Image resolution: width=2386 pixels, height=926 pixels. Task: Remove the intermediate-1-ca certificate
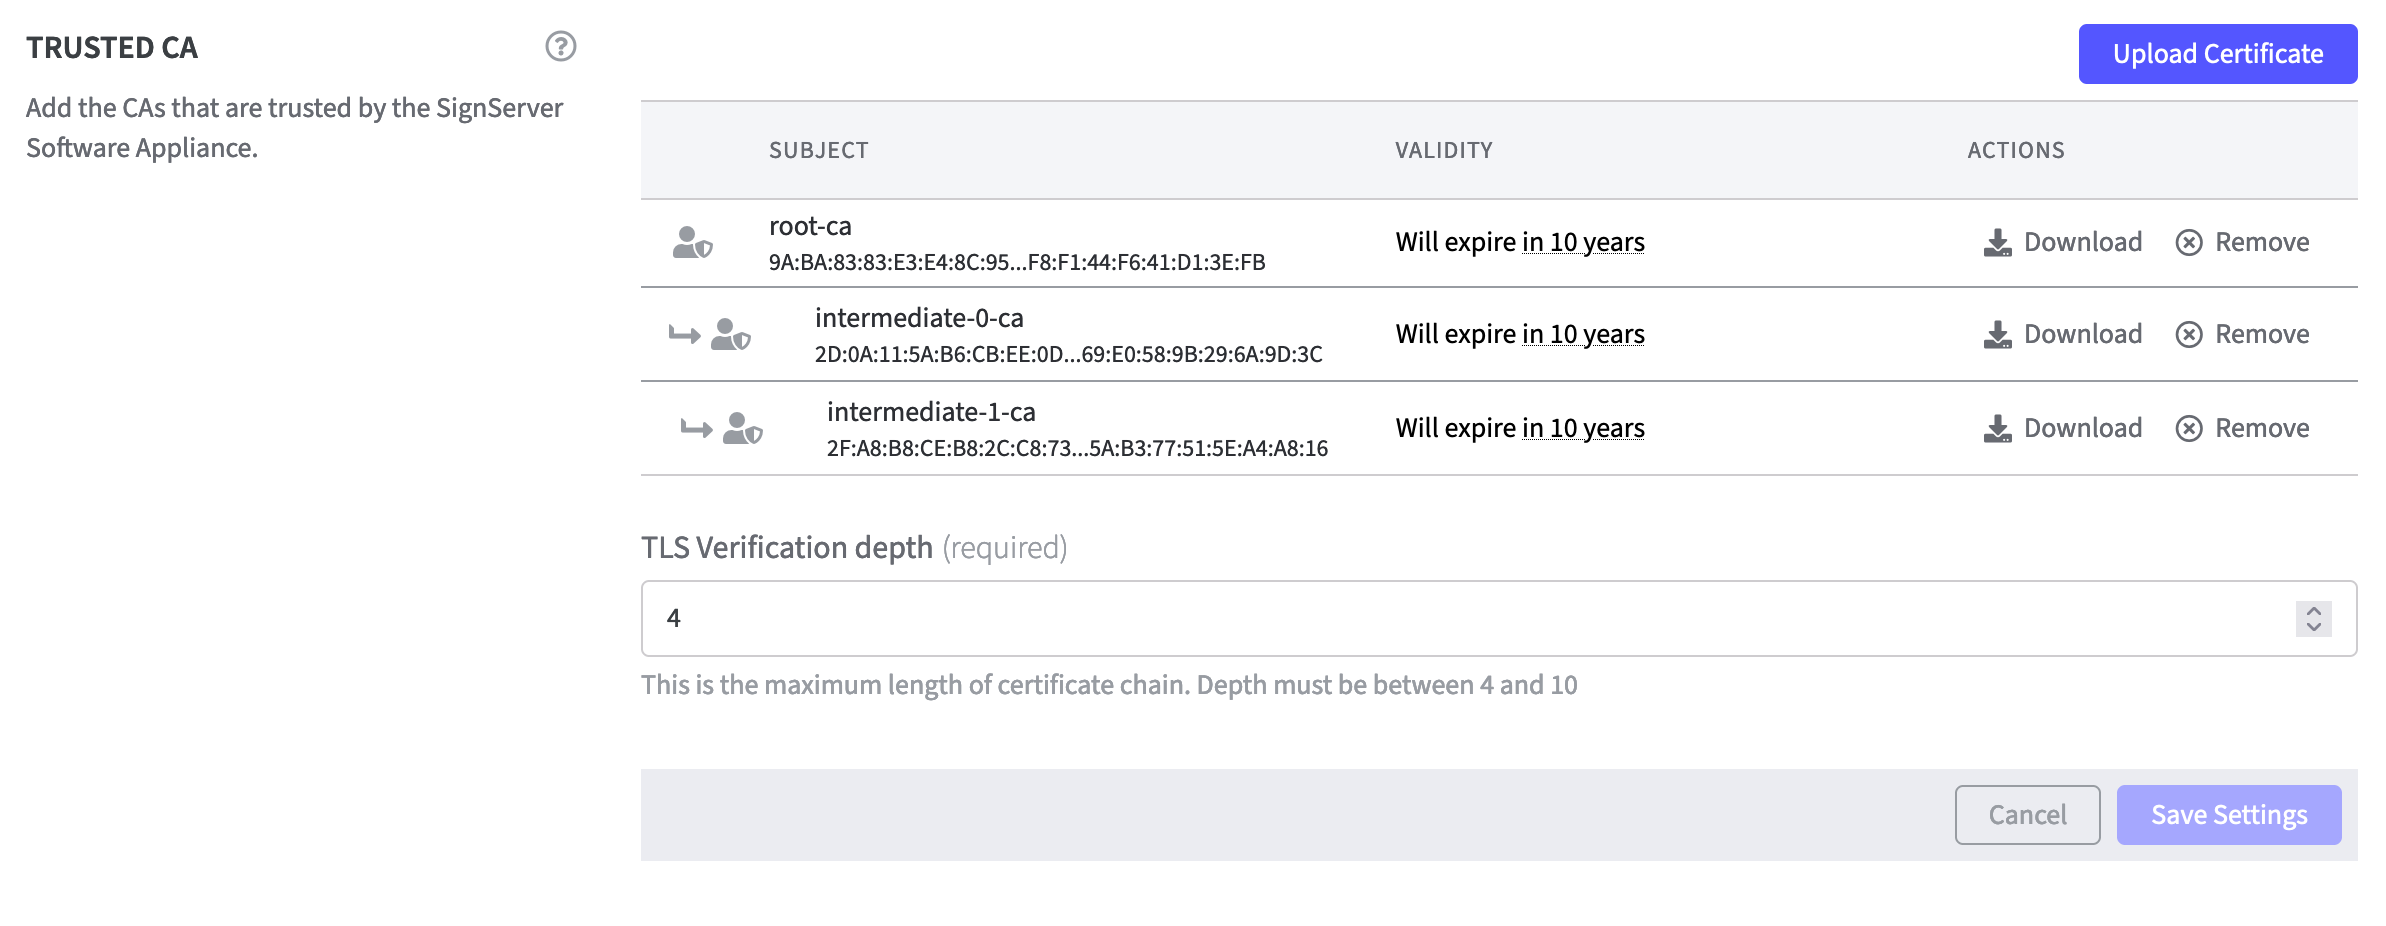(2242, 429)
